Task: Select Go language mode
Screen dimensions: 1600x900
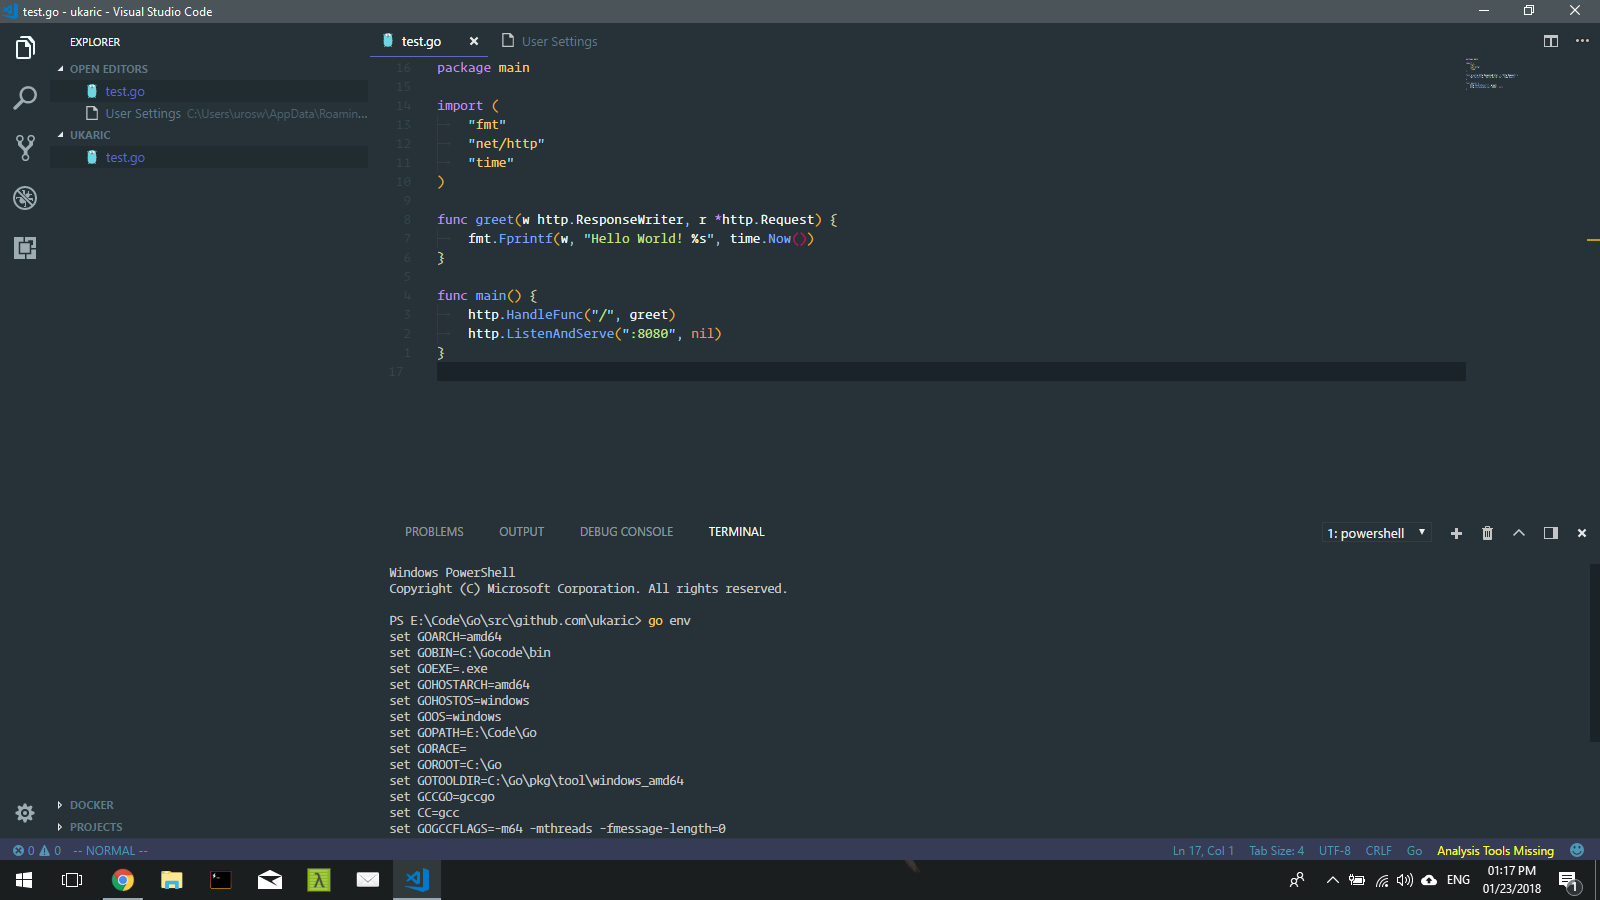Action: [x=1414, y=850]
